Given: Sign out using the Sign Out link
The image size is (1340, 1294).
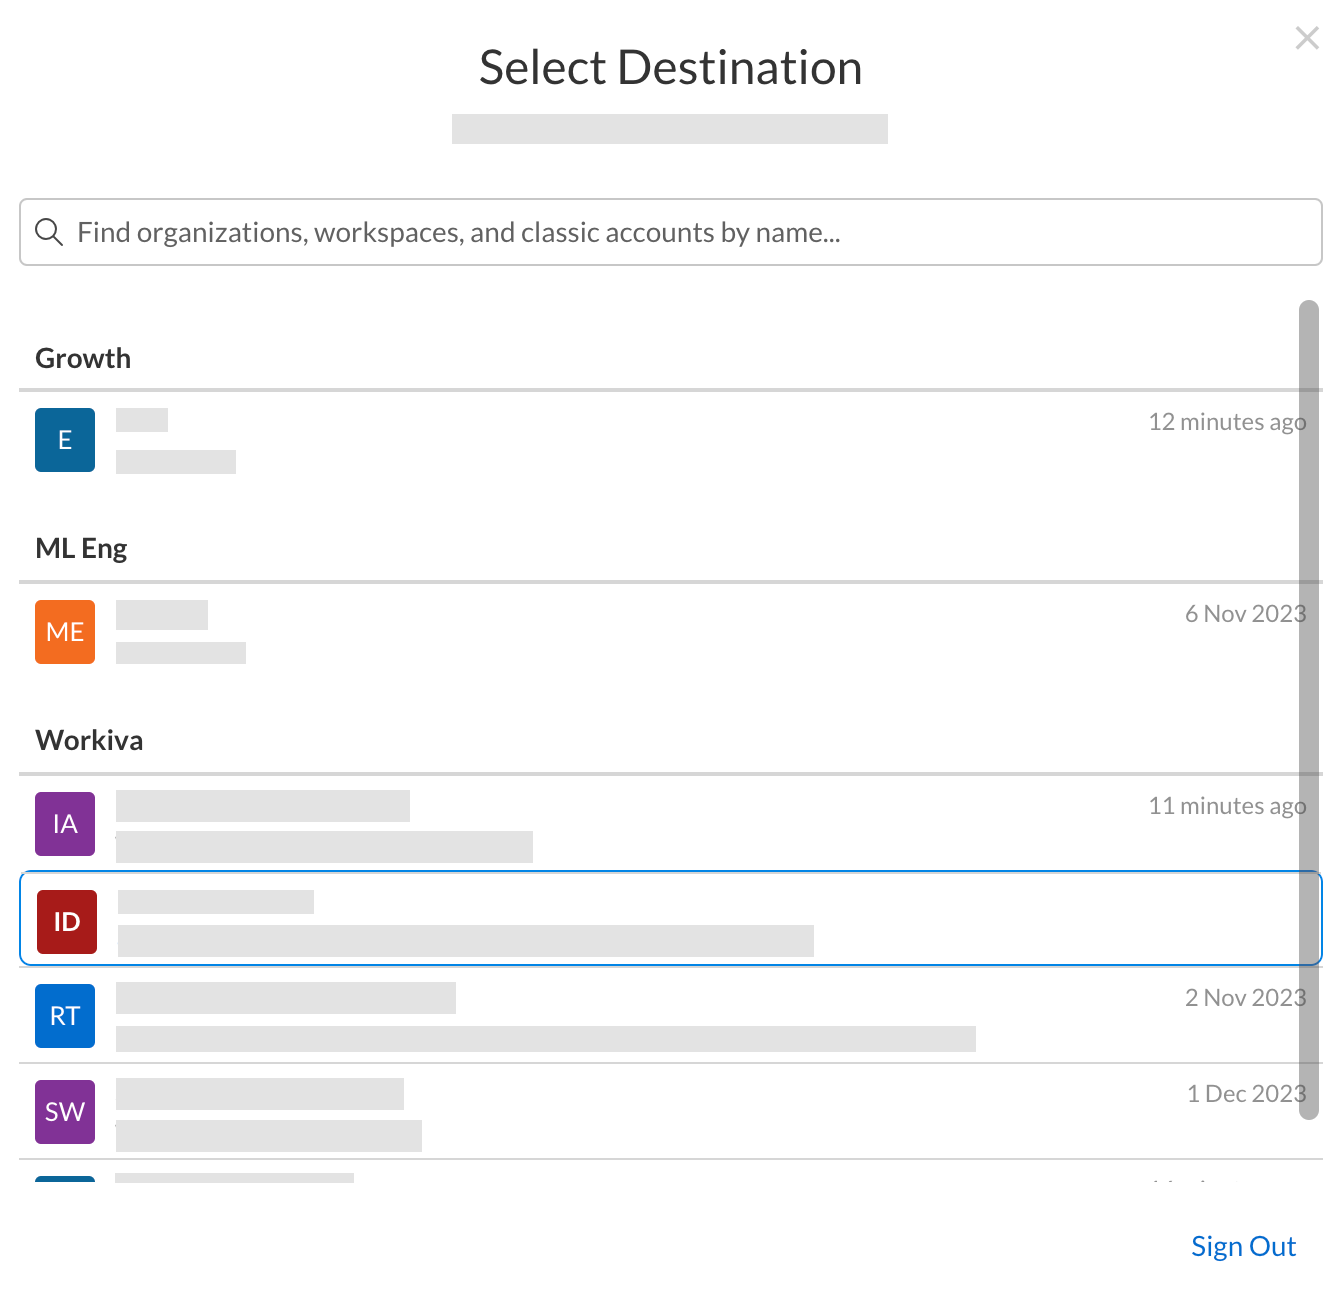Looking at the screenshot, I should click(x=1243, y=1246).
